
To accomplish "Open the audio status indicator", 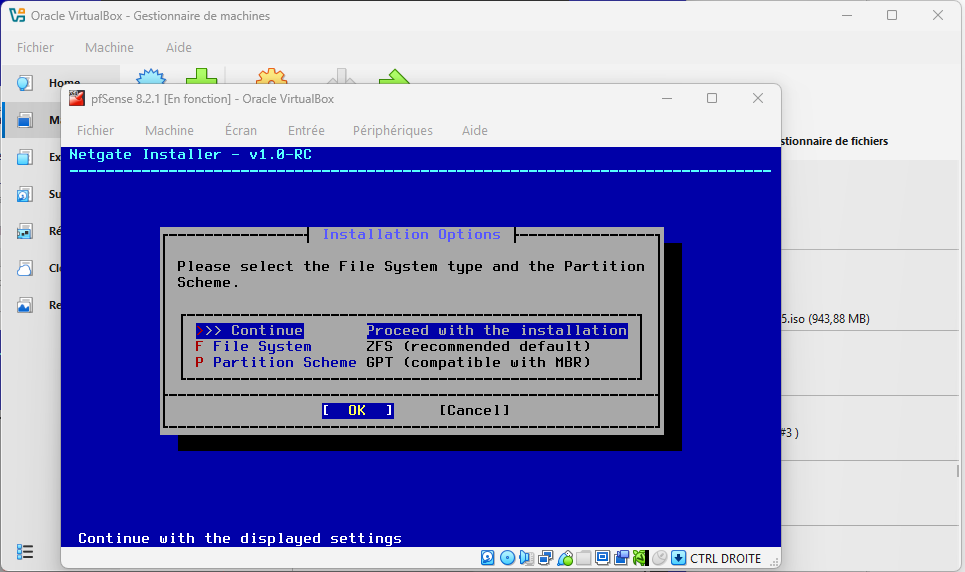I will 526,558.
